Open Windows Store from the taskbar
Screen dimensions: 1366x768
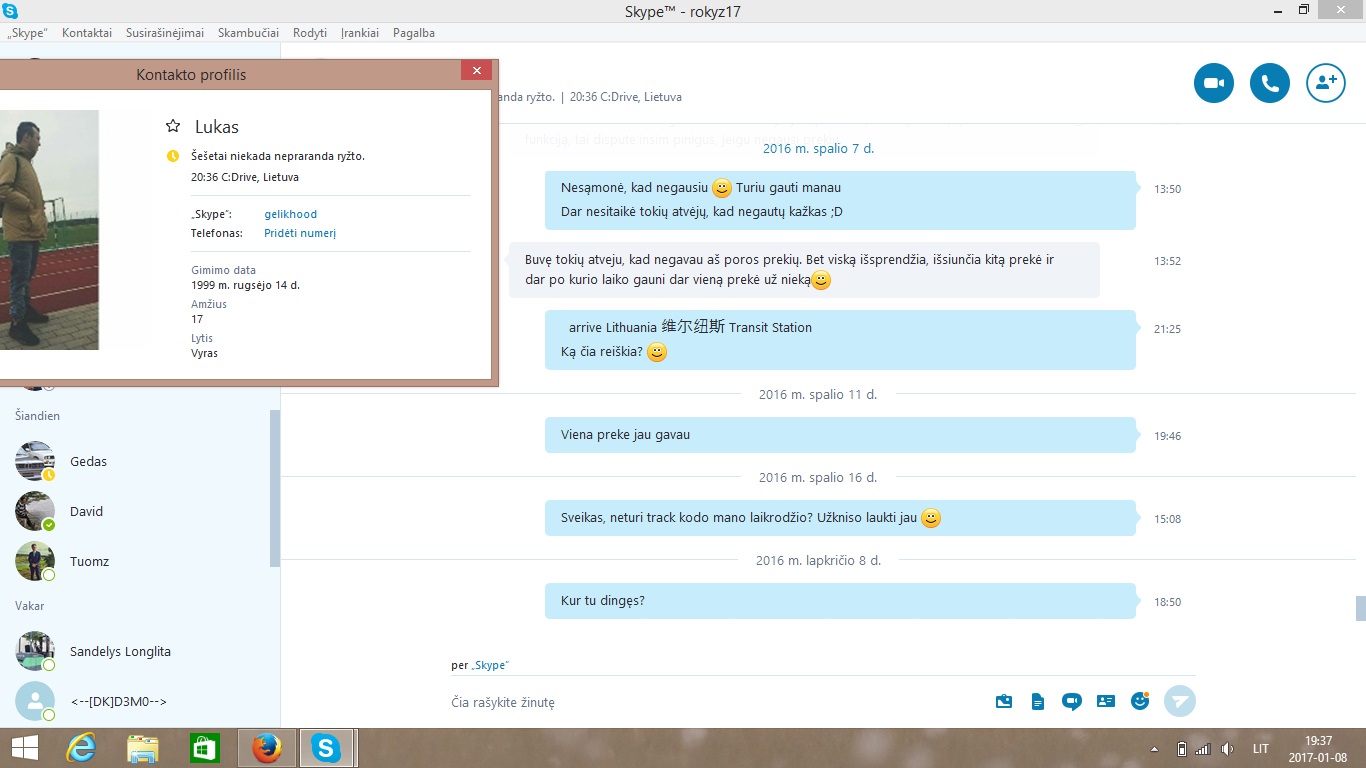[204, 747]
